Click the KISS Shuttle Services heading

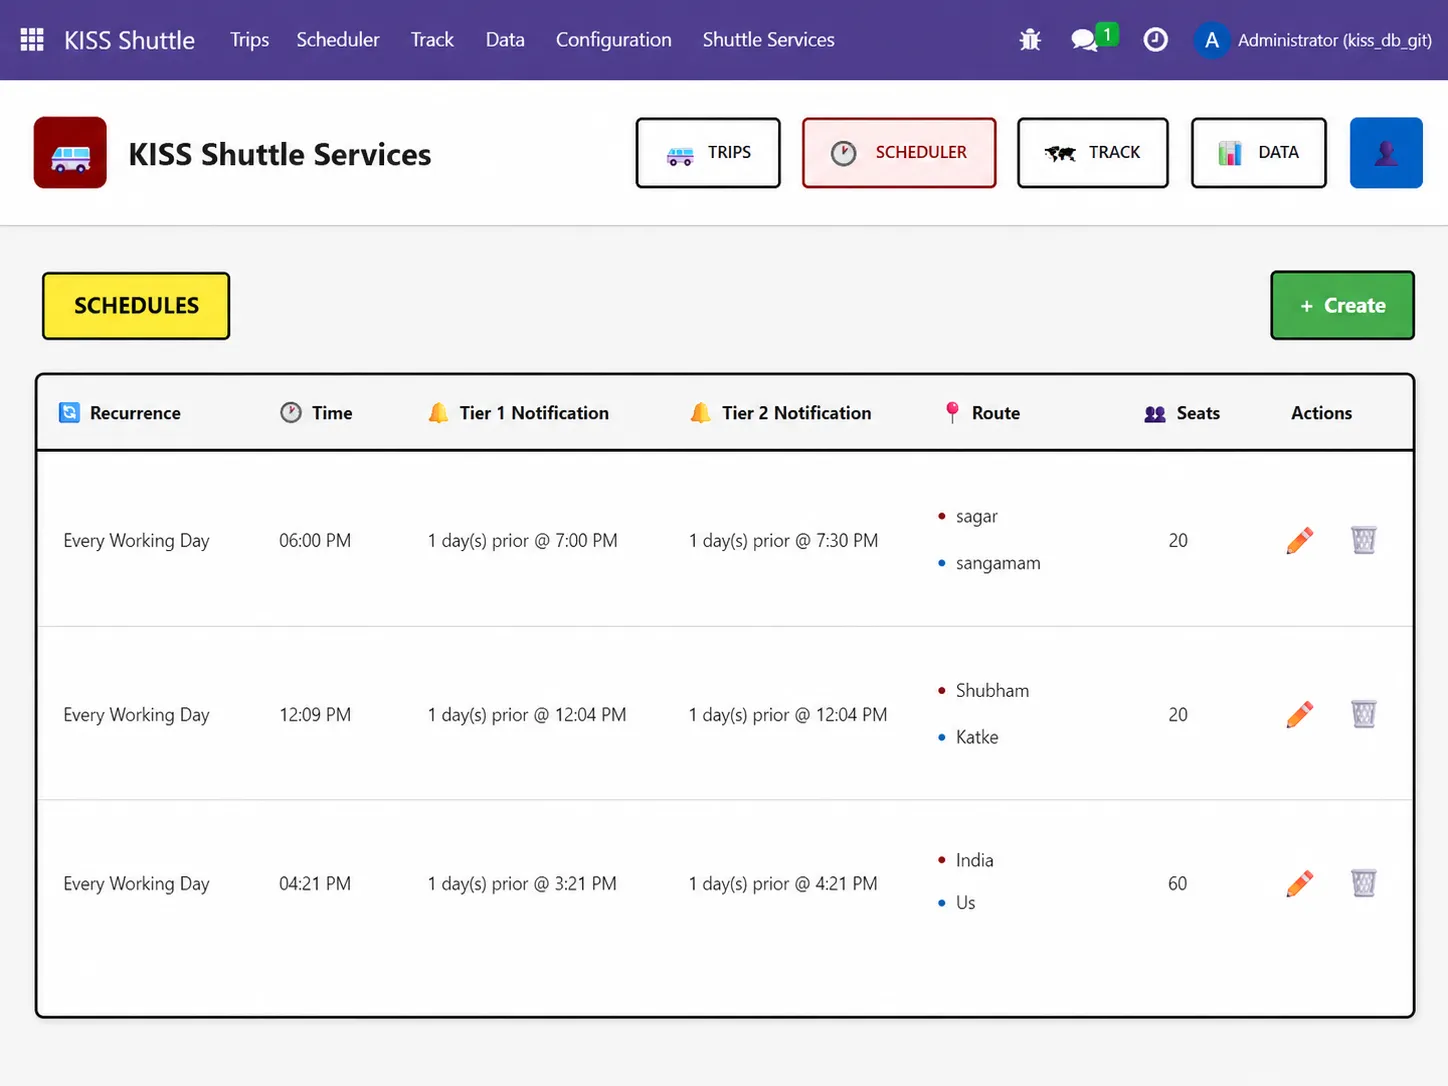[280, 154]
